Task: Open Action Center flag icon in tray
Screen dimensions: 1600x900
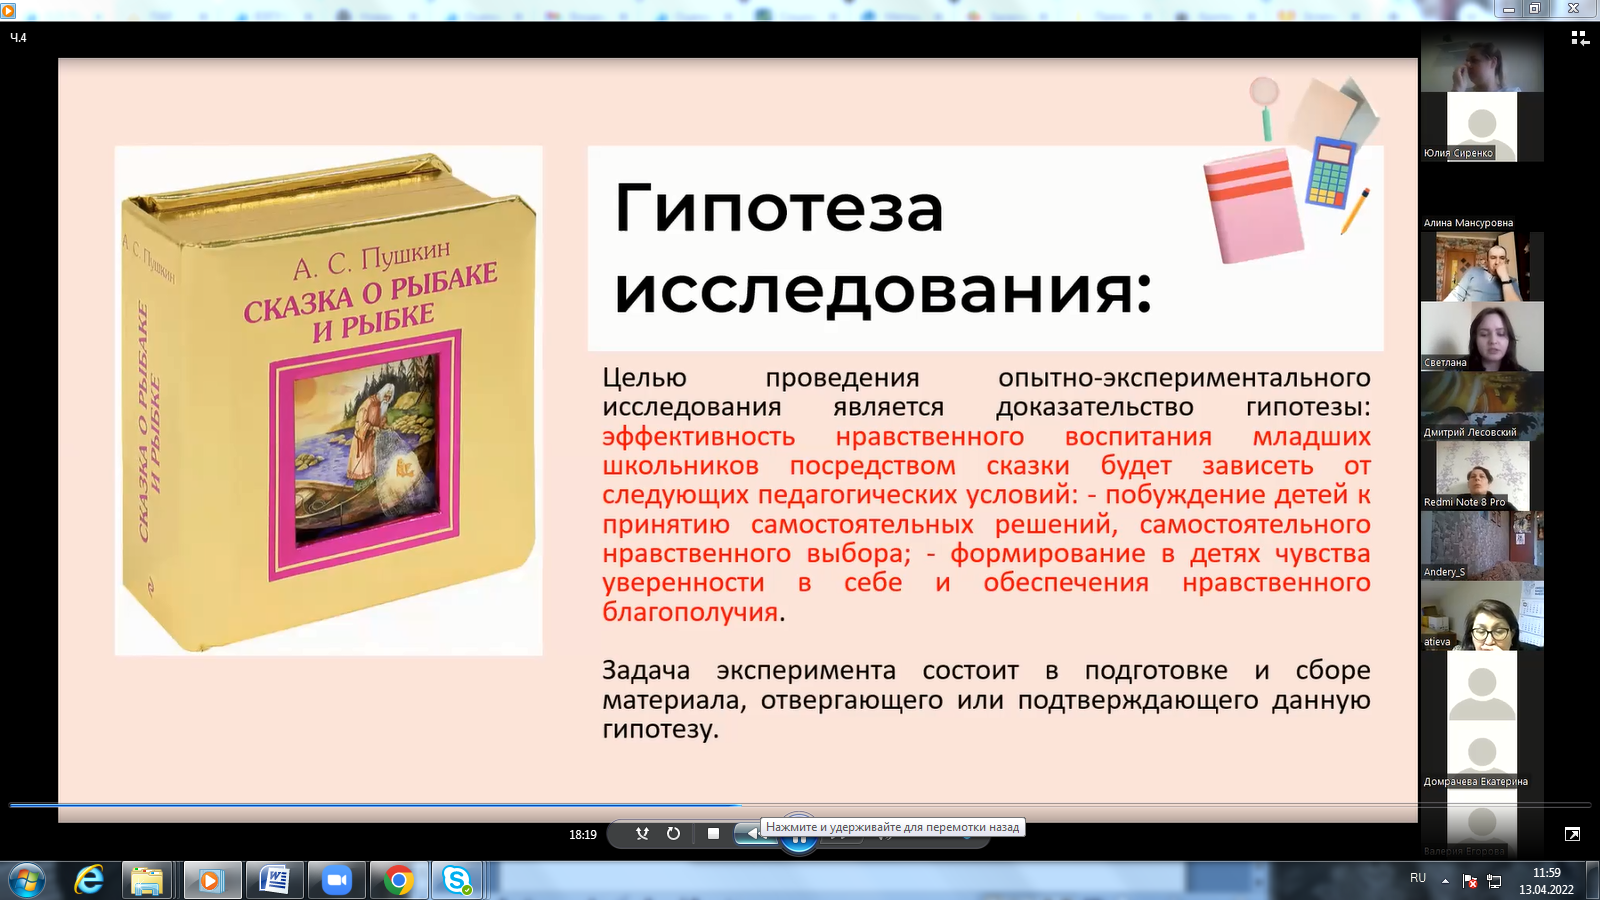Action: click(1470, 881)
